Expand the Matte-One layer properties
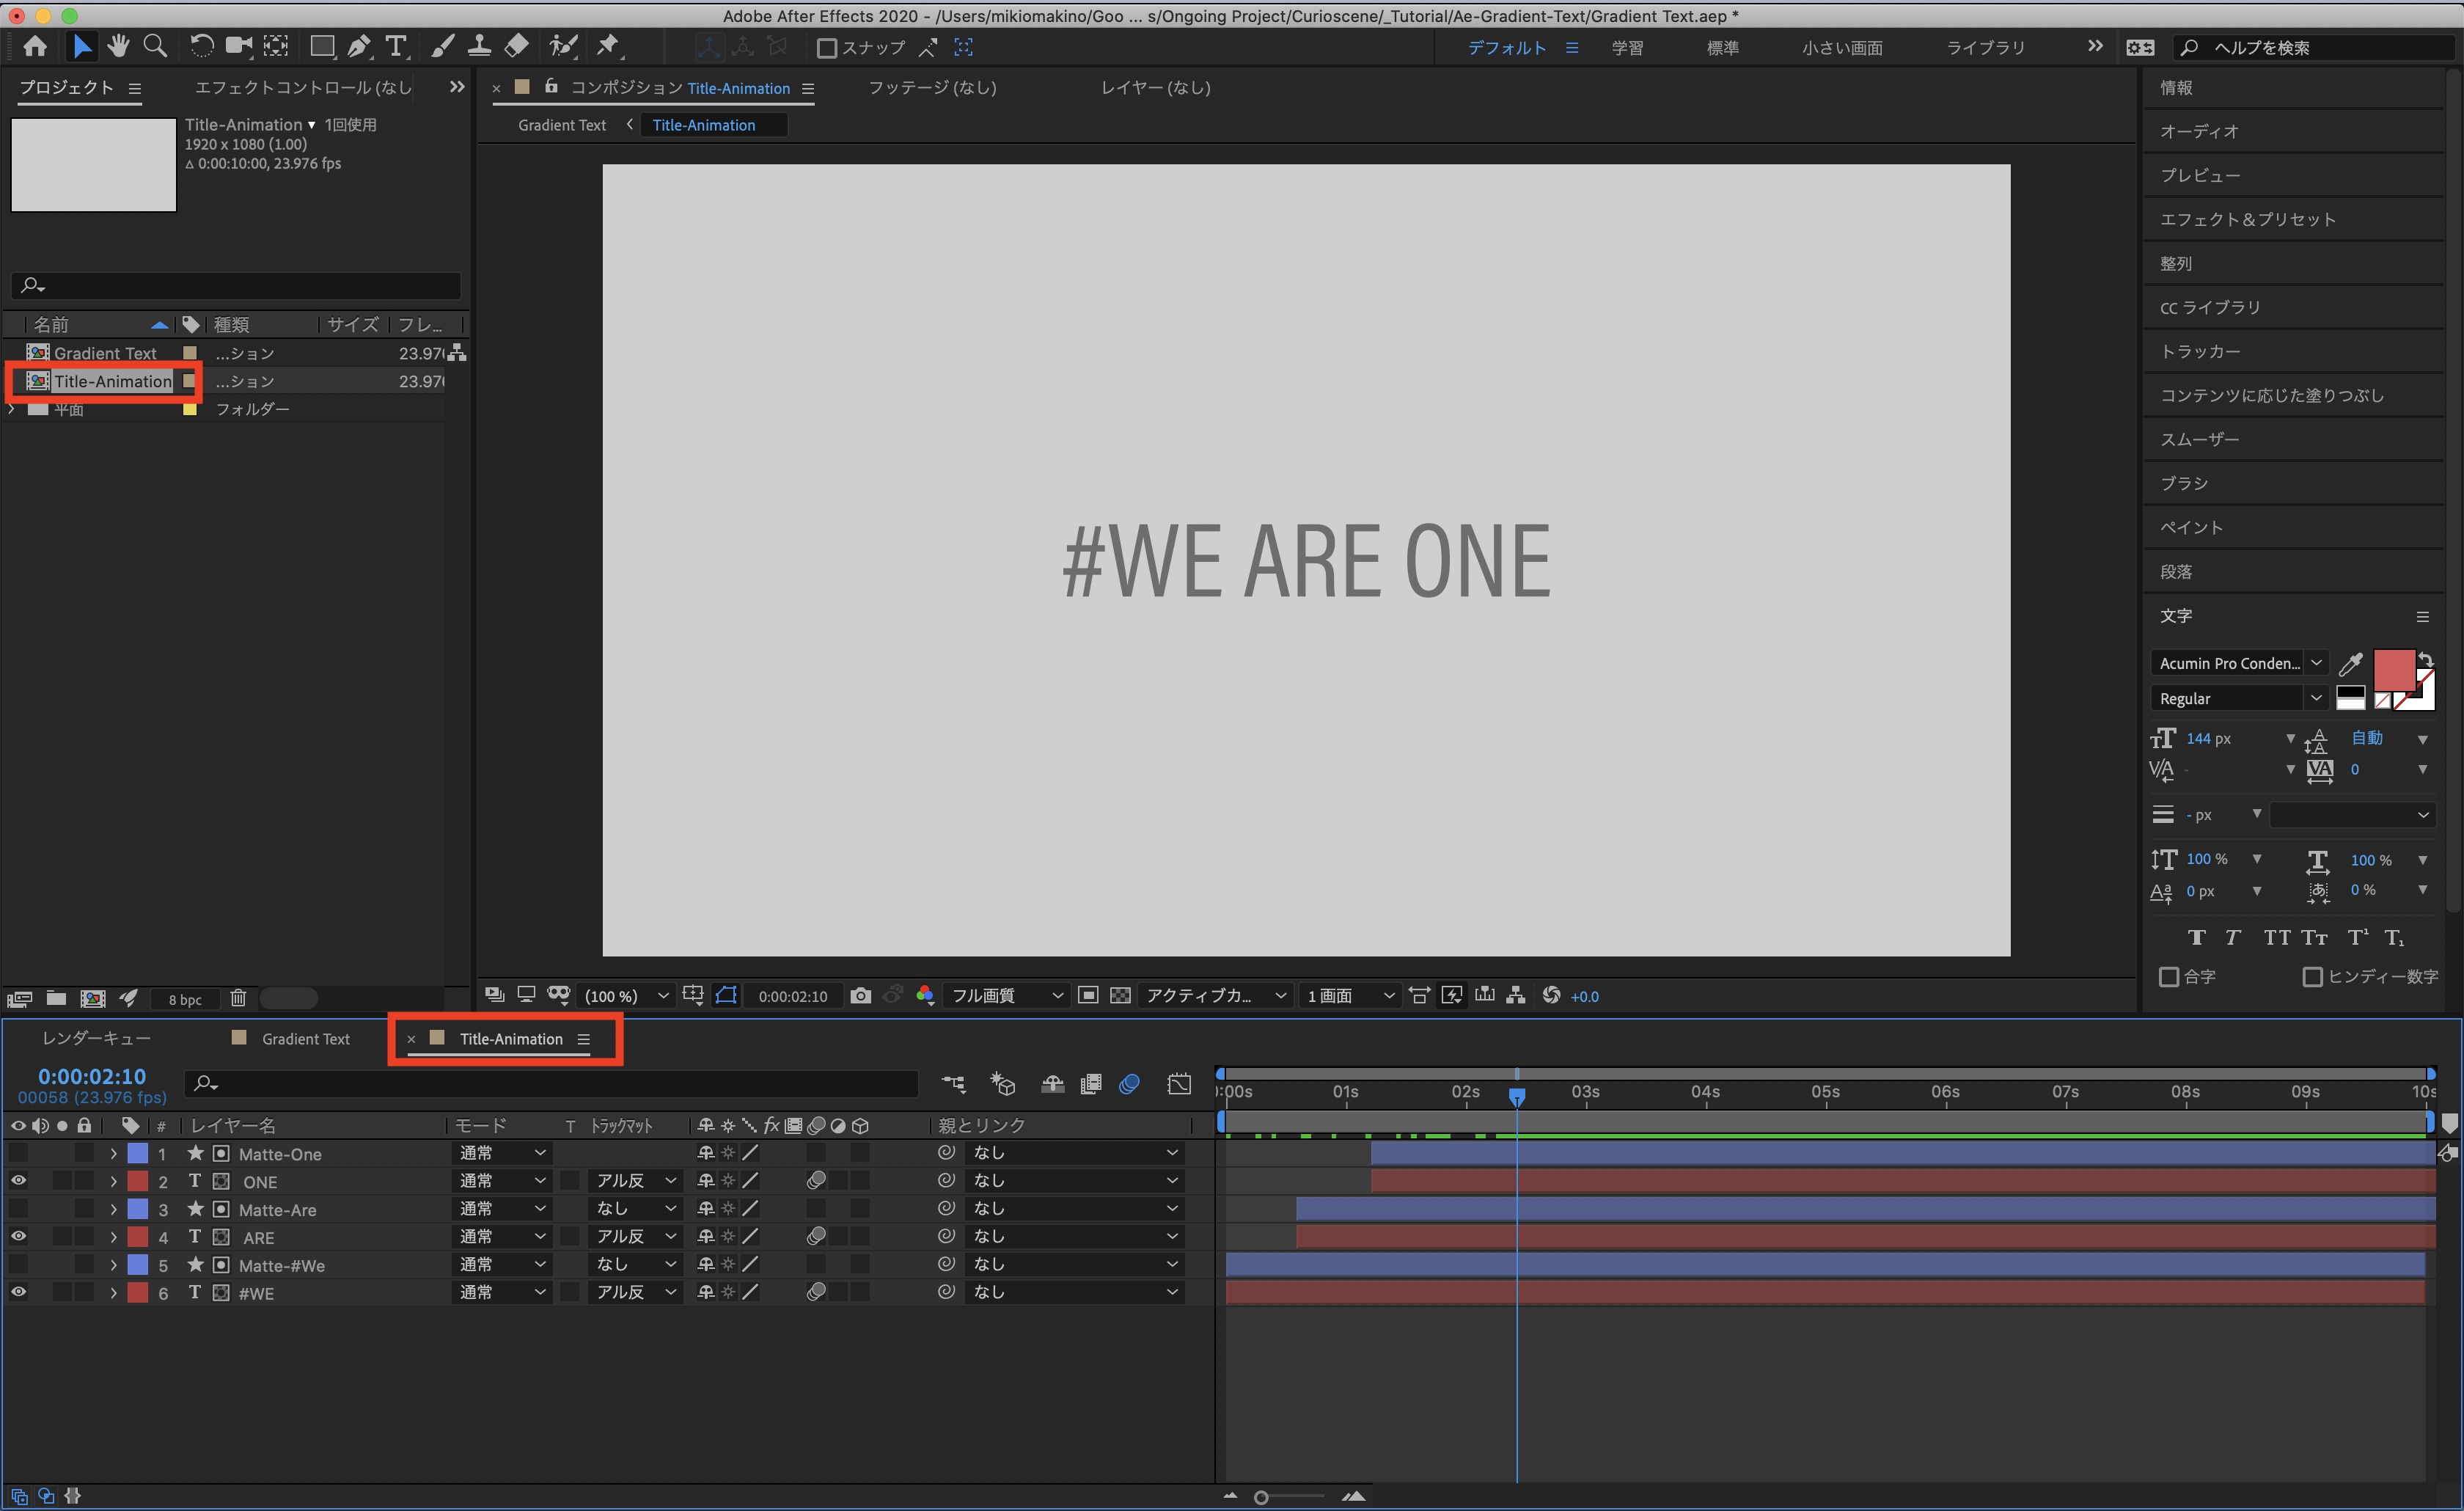 tap(113, 1154)
